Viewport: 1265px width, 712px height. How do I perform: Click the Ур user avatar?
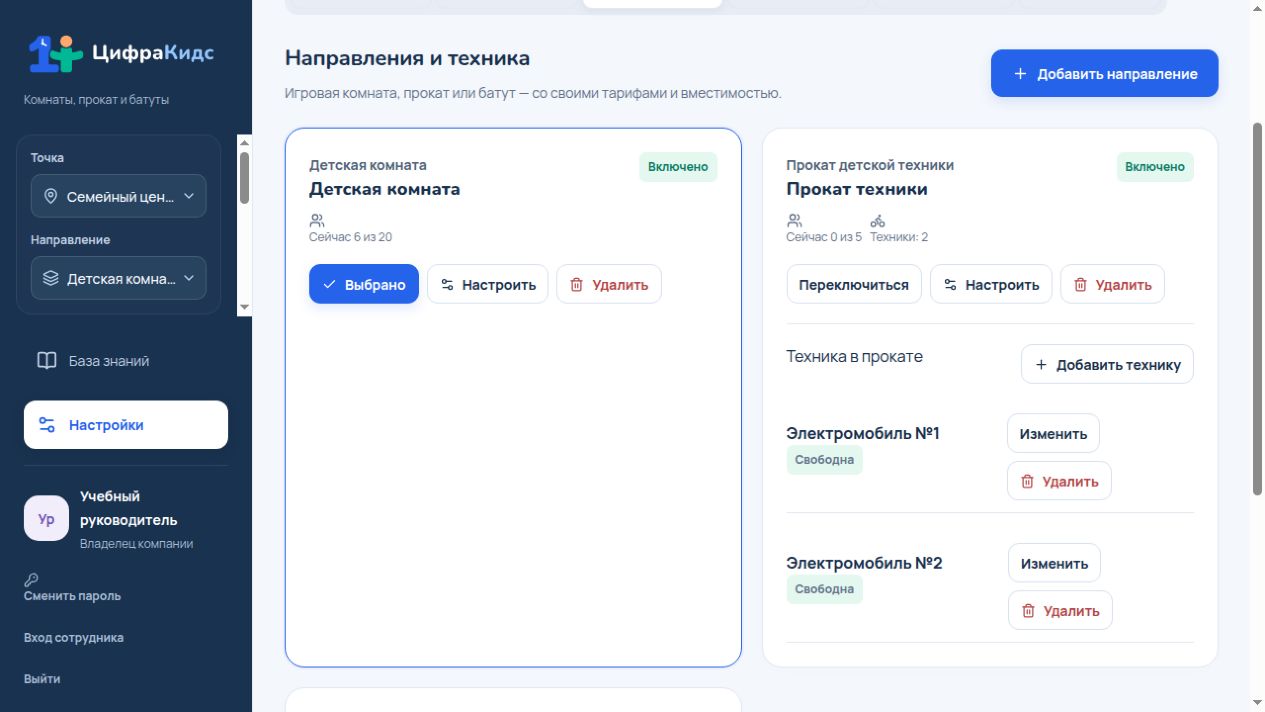tap(46, 519)
